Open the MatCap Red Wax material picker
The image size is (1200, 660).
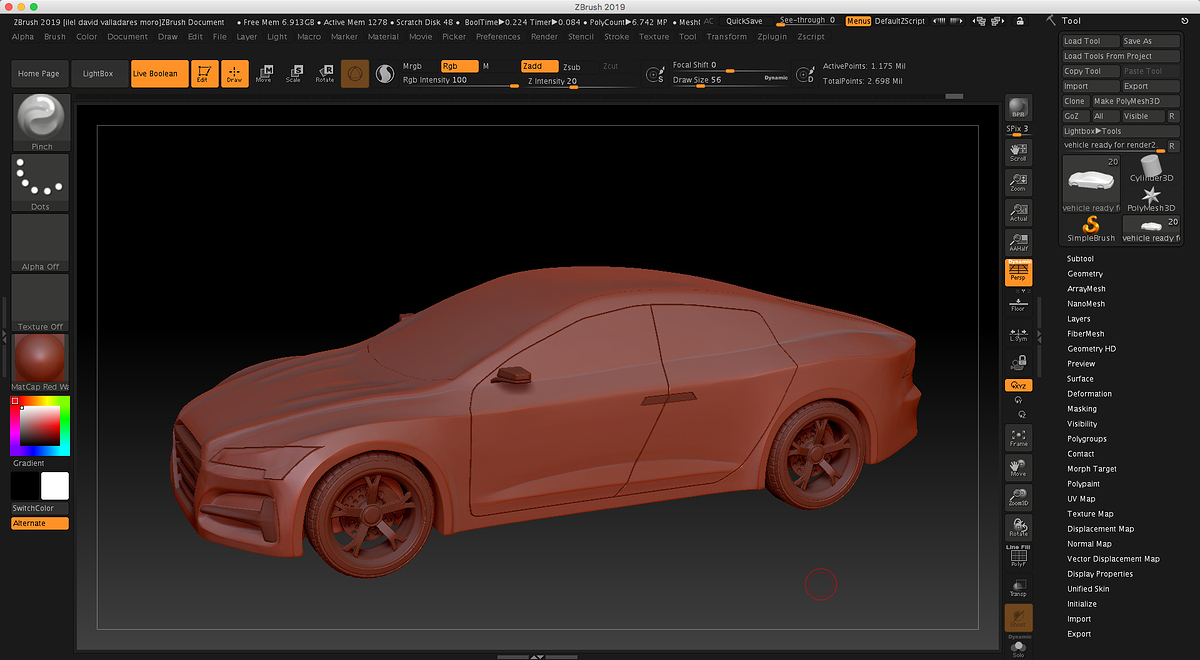point(41,362)
